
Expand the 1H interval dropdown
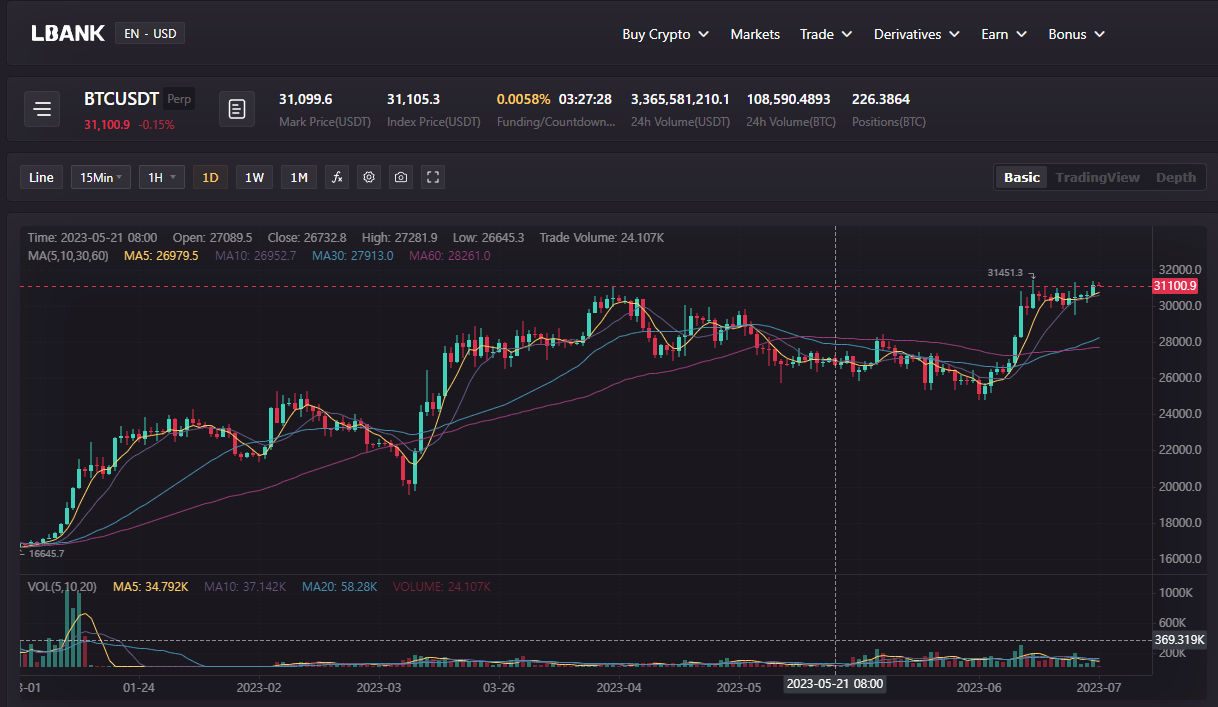point(161,177)
